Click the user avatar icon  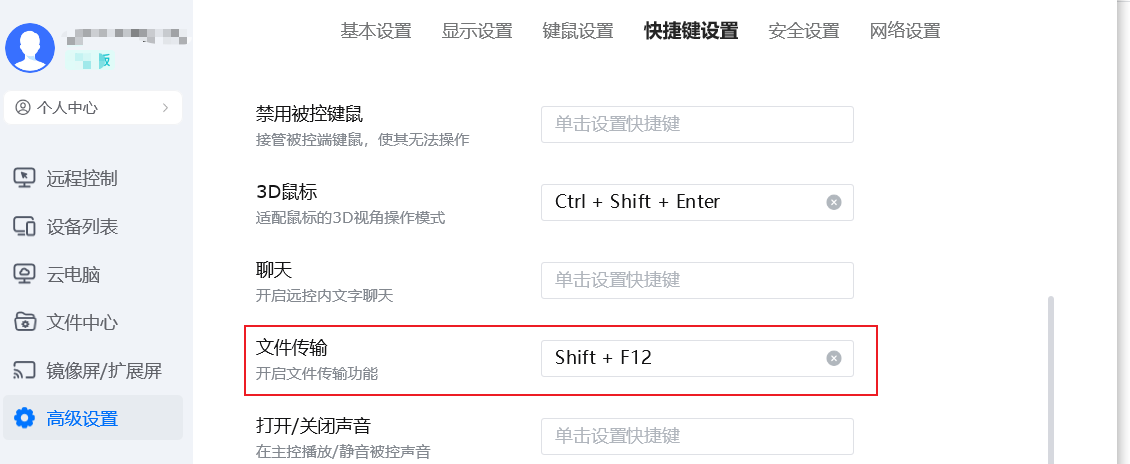[x=31, y=47]
